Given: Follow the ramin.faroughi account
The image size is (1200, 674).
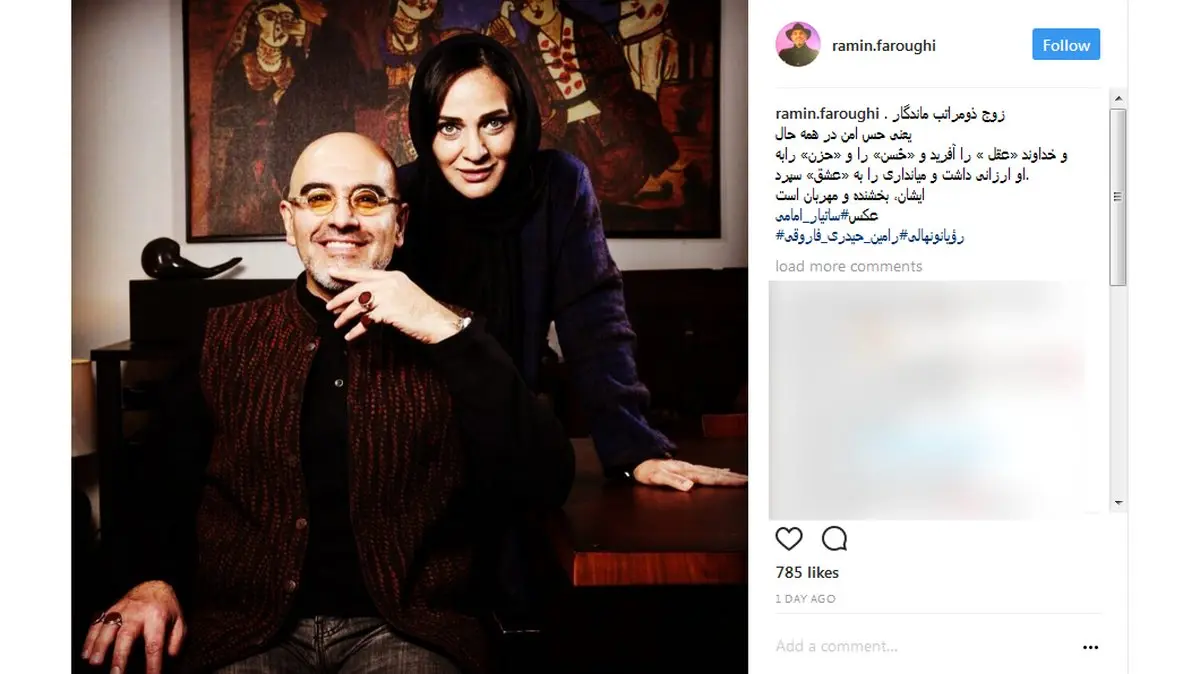Looking at the screenshot, I should (1066, 45).
